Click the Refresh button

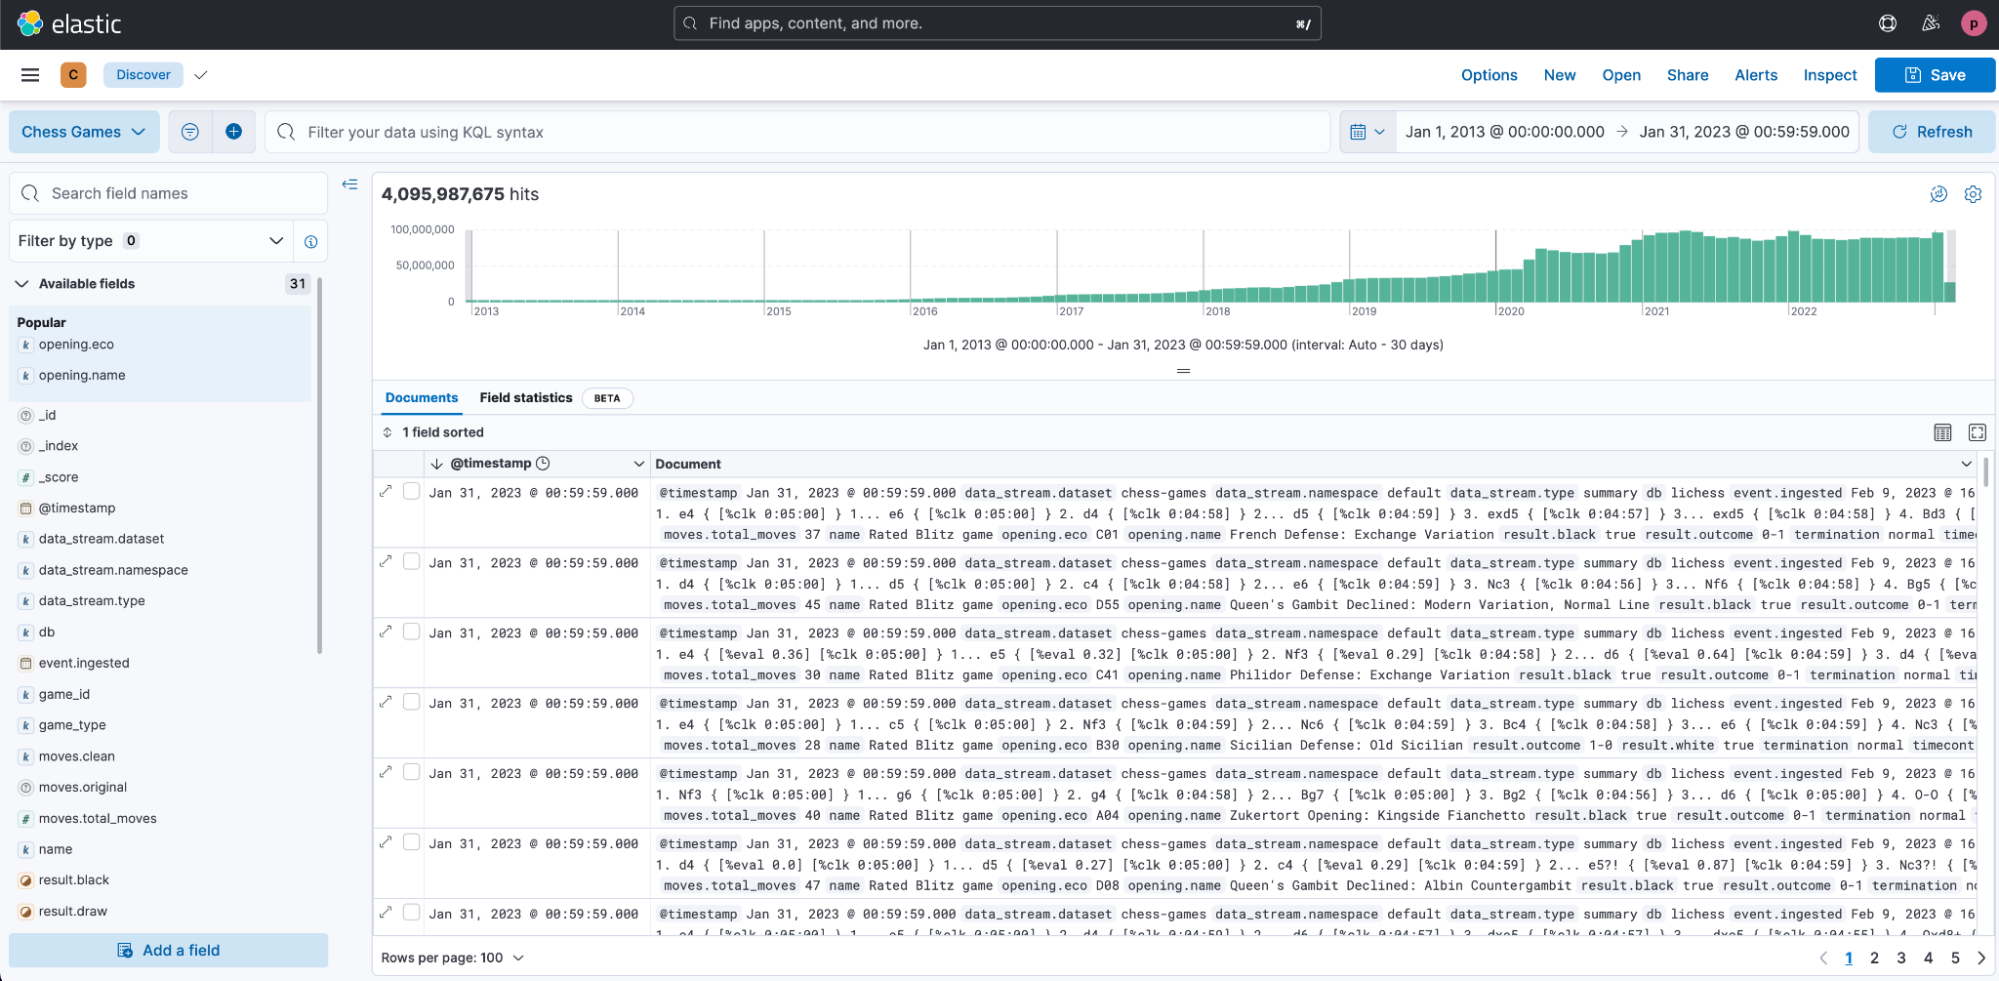(1932, 132)
